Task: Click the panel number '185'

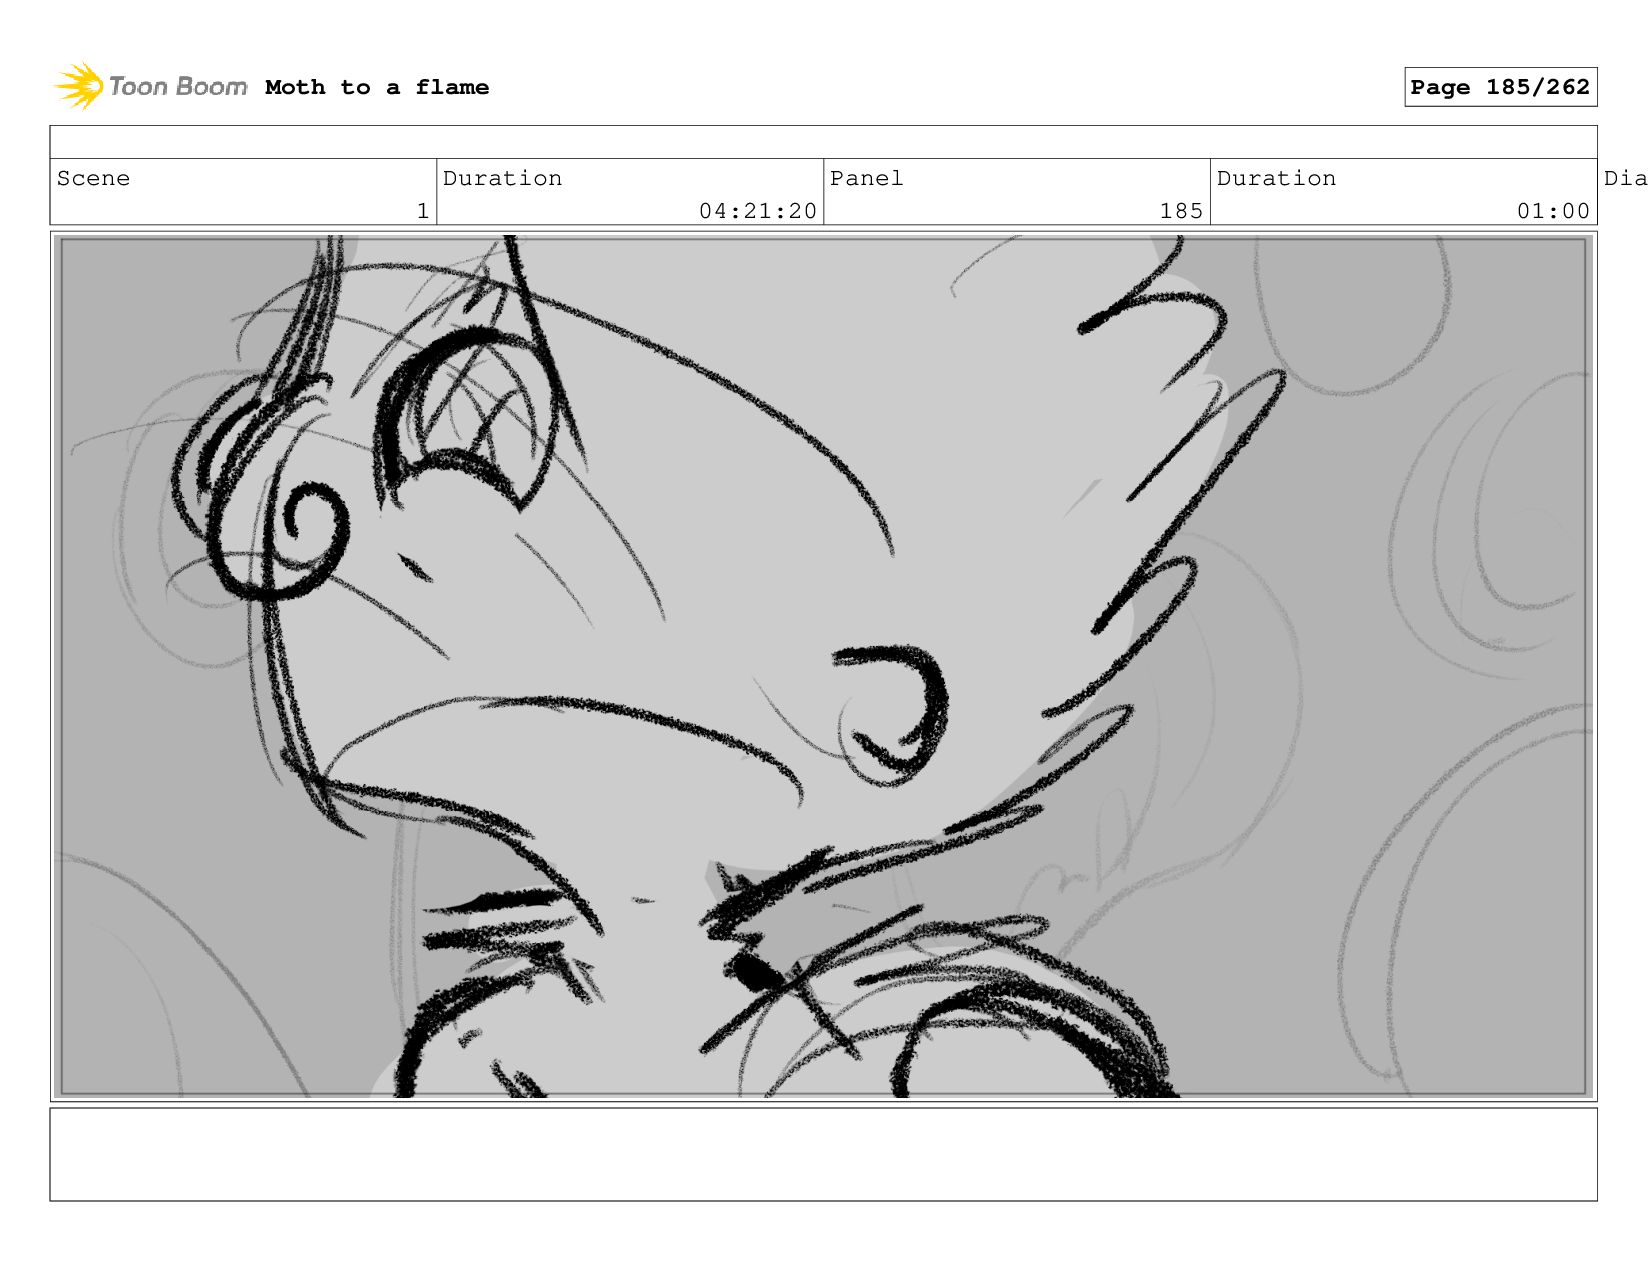Action: tap(1181, 211)
